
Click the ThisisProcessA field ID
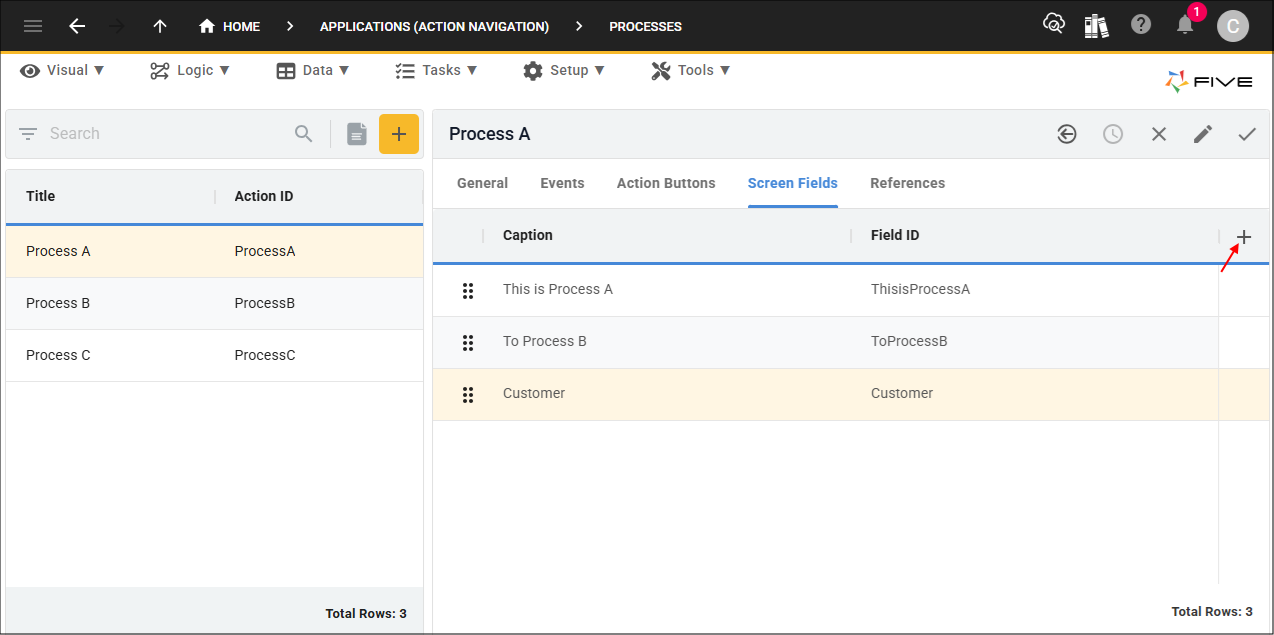(x=920, y=289)
